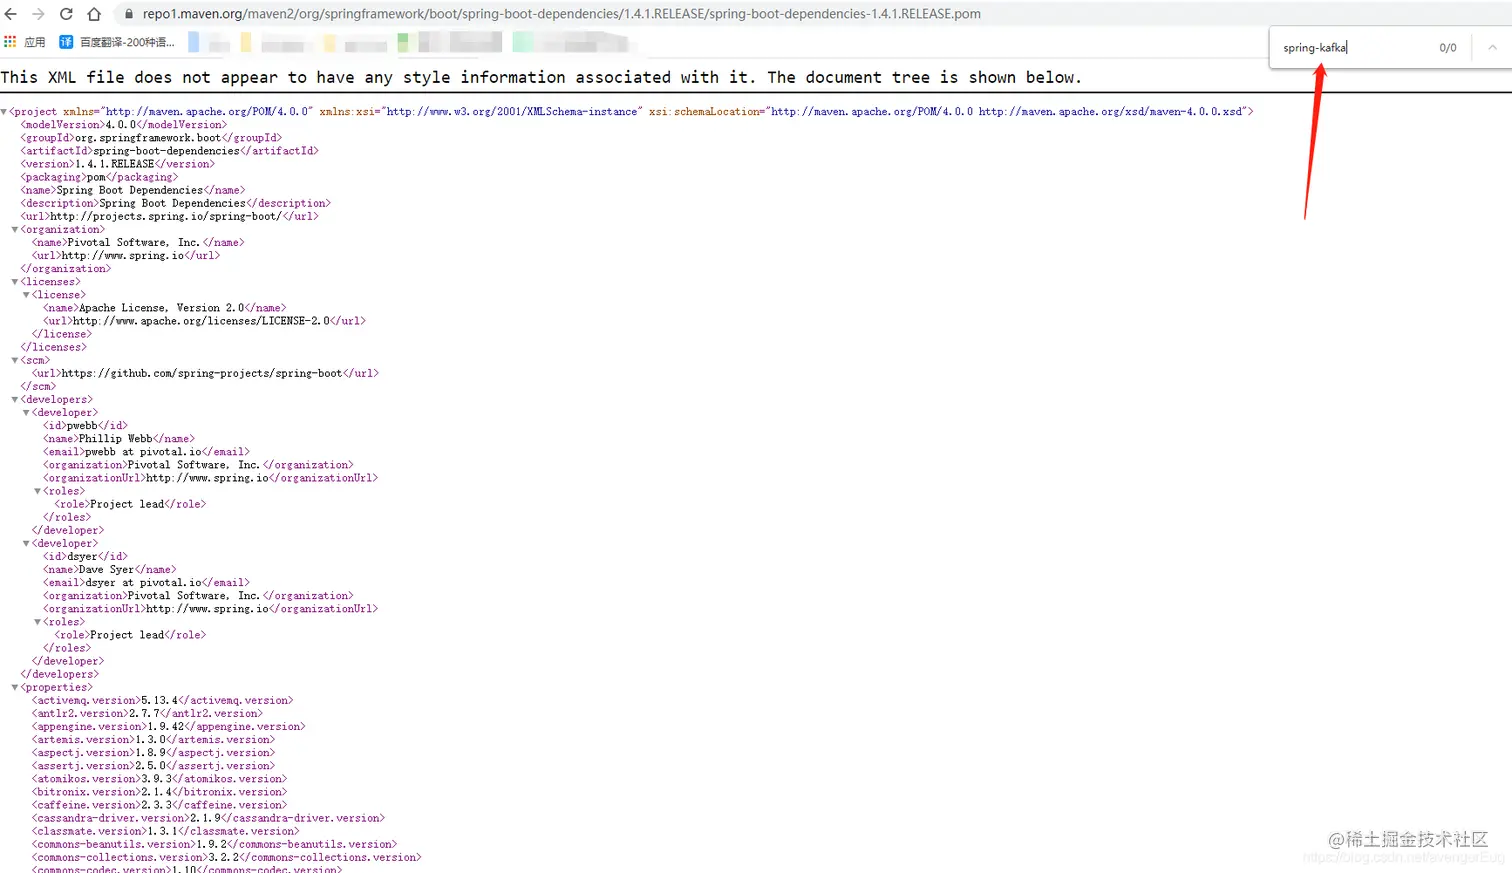Click the name Spring Boot Dependencies line
1512x873 pixels.
[x=133, y=190]
